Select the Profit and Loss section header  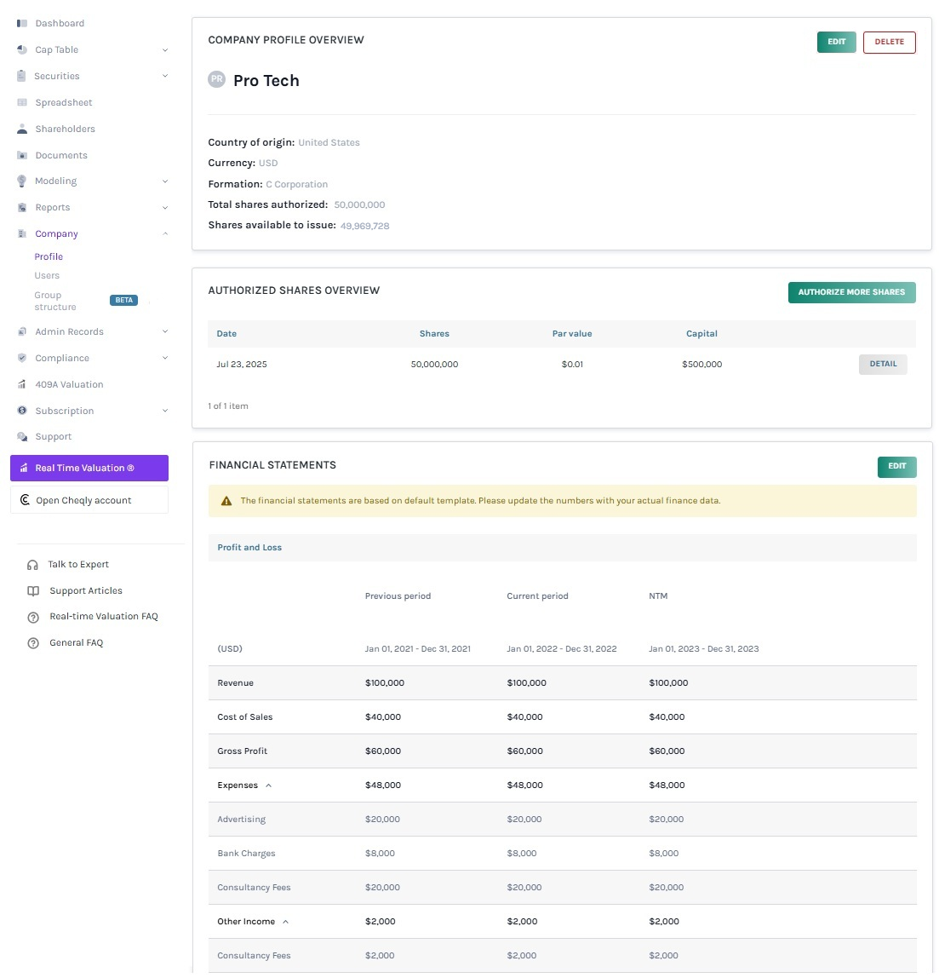(250, 547)
